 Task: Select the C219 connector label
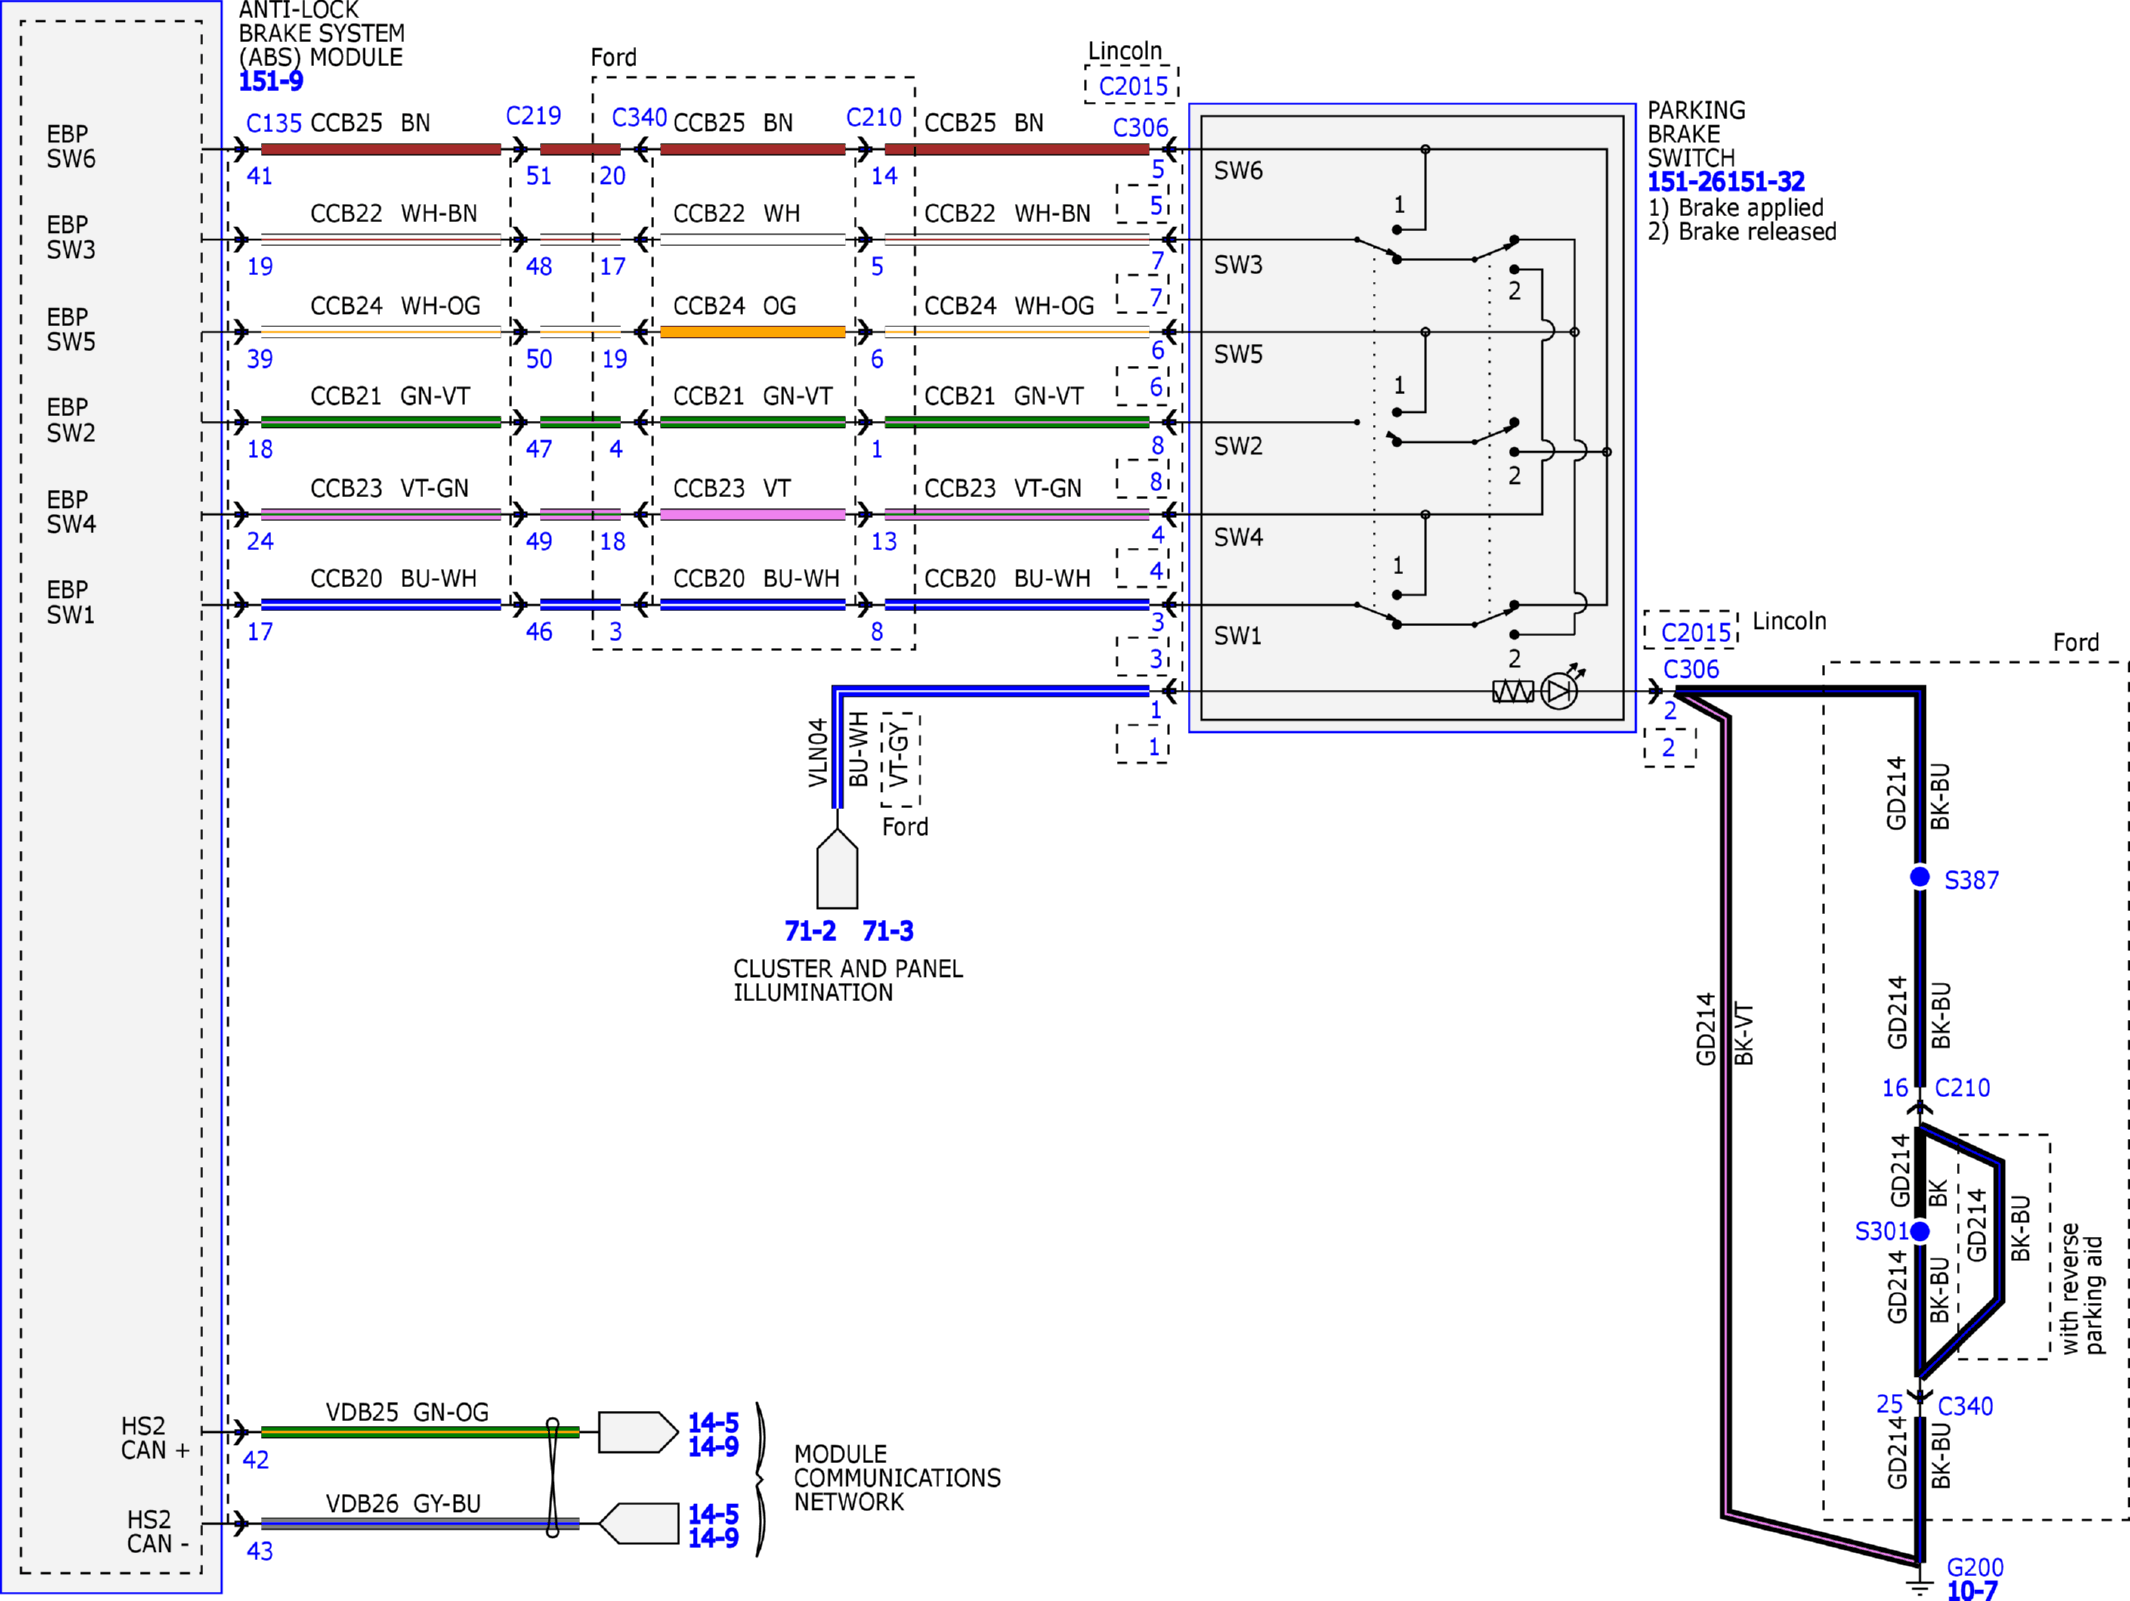pyautogui.click(x=534, y=116)
